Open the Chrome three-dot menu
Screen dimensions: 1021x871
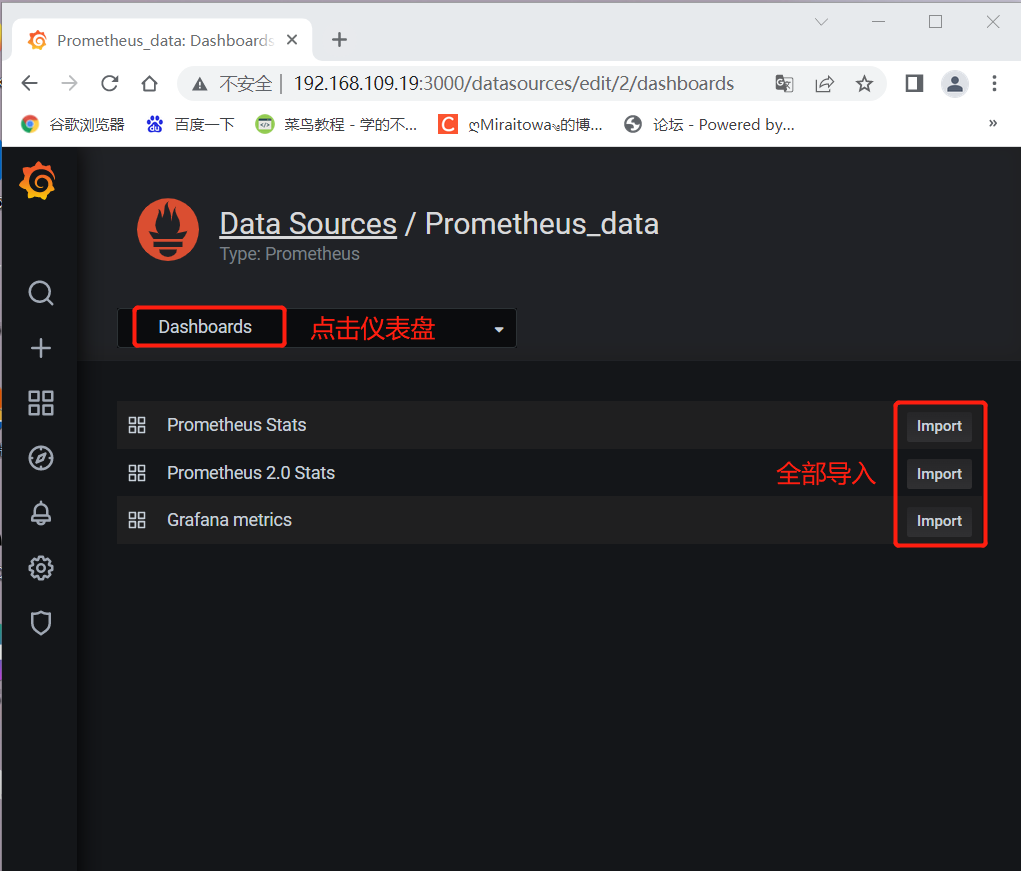tap(994, 84)
